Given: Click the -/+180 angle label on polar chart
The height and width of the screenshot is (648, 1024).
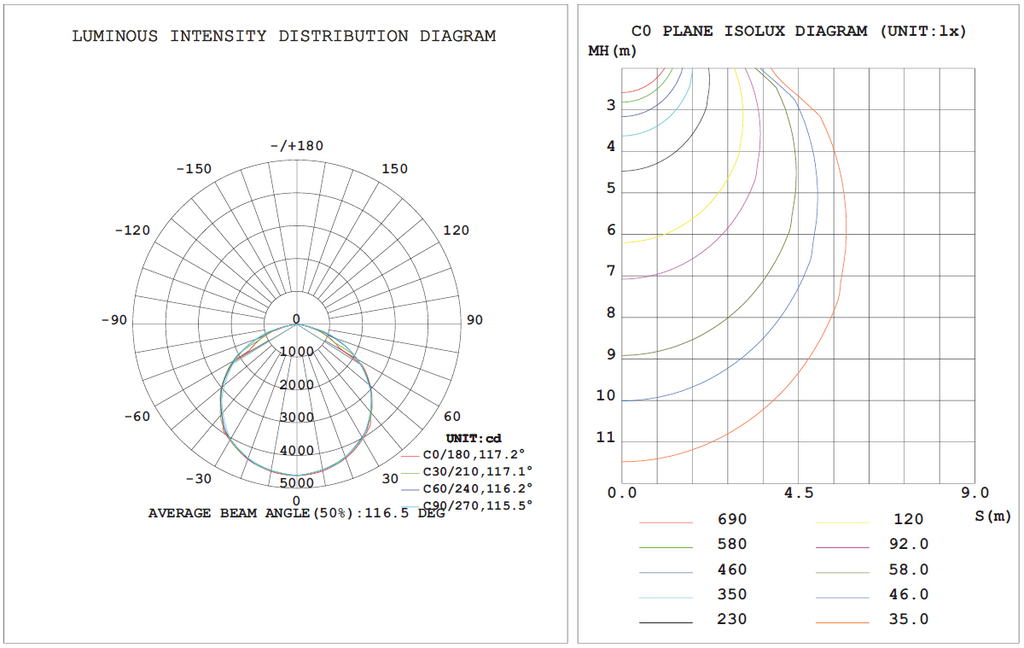Looking at the screenshot, I should click(297, 146).
